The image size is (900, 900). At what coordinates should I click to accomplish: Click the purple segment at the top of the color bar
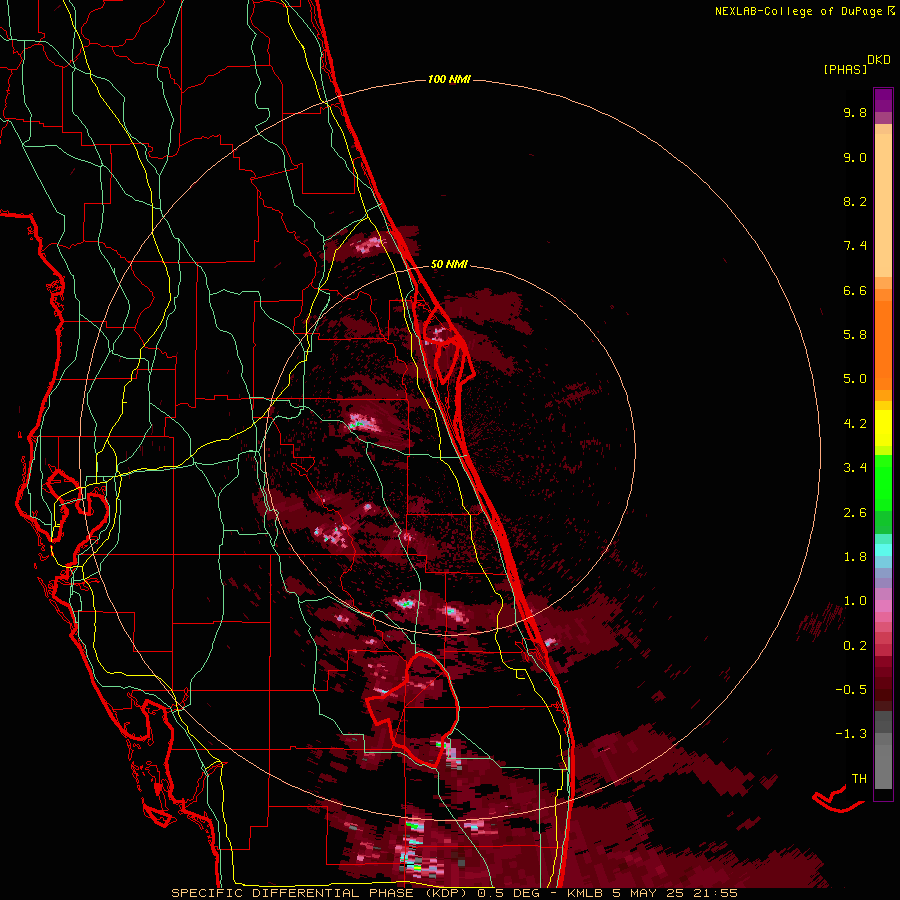coord(883,100)
